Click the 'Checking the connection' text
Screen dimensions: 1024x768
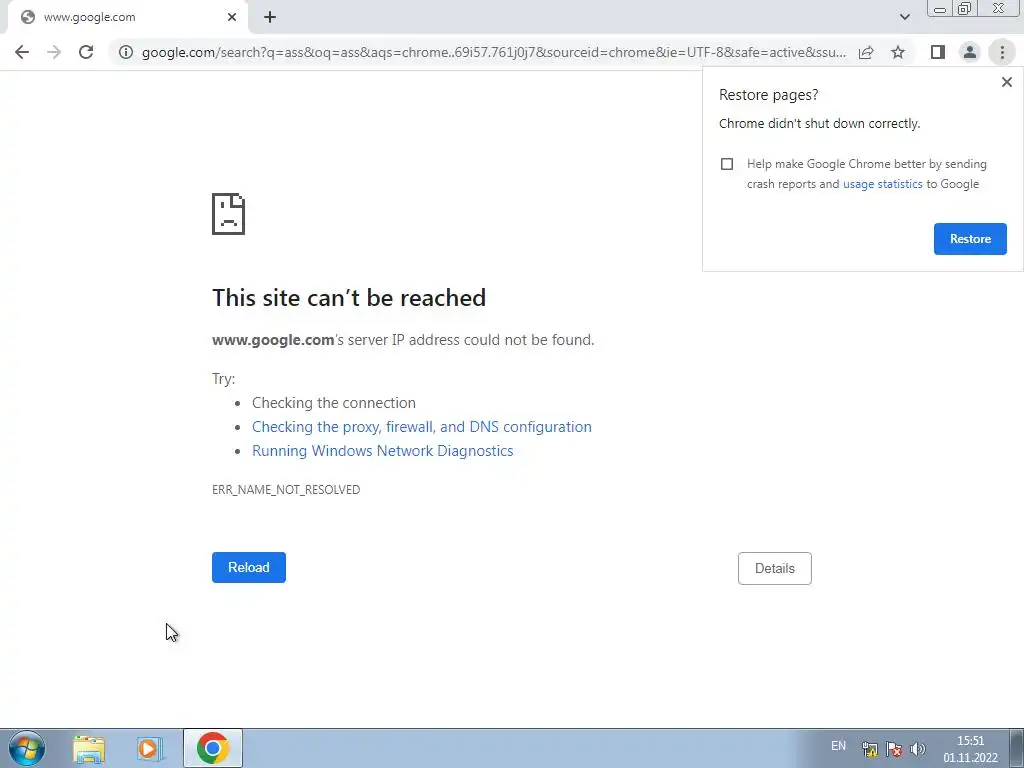pos(334,403)
